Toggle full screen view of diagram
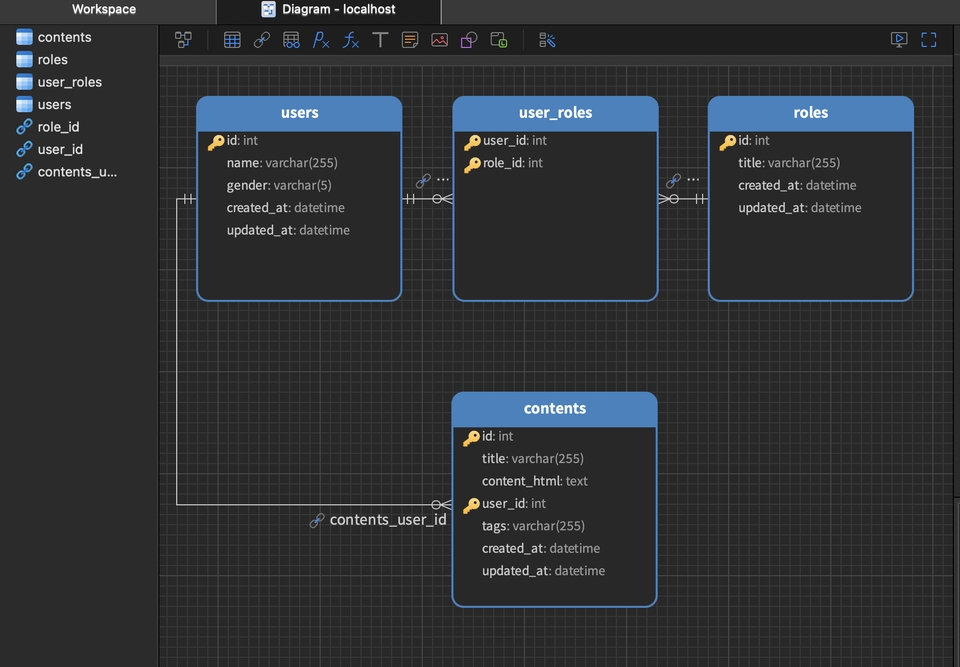The width and height of the screenshot is (960, 667). tap(929, 40)
